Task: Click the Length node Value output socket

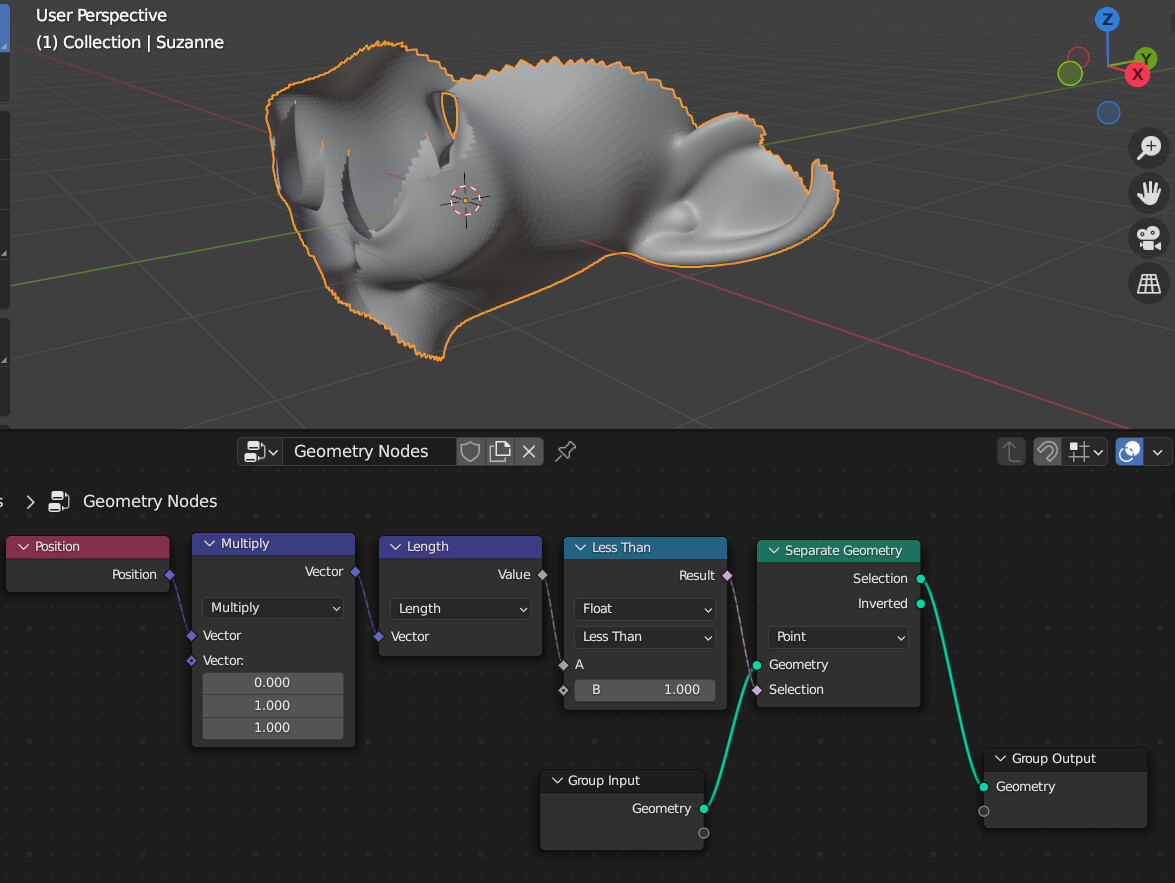Action: 543,575
